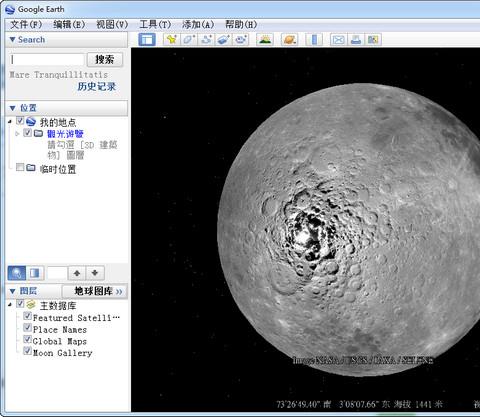Uncheck the Place Names layer
The image size is (480, 417).
click(x=27, y=328)
